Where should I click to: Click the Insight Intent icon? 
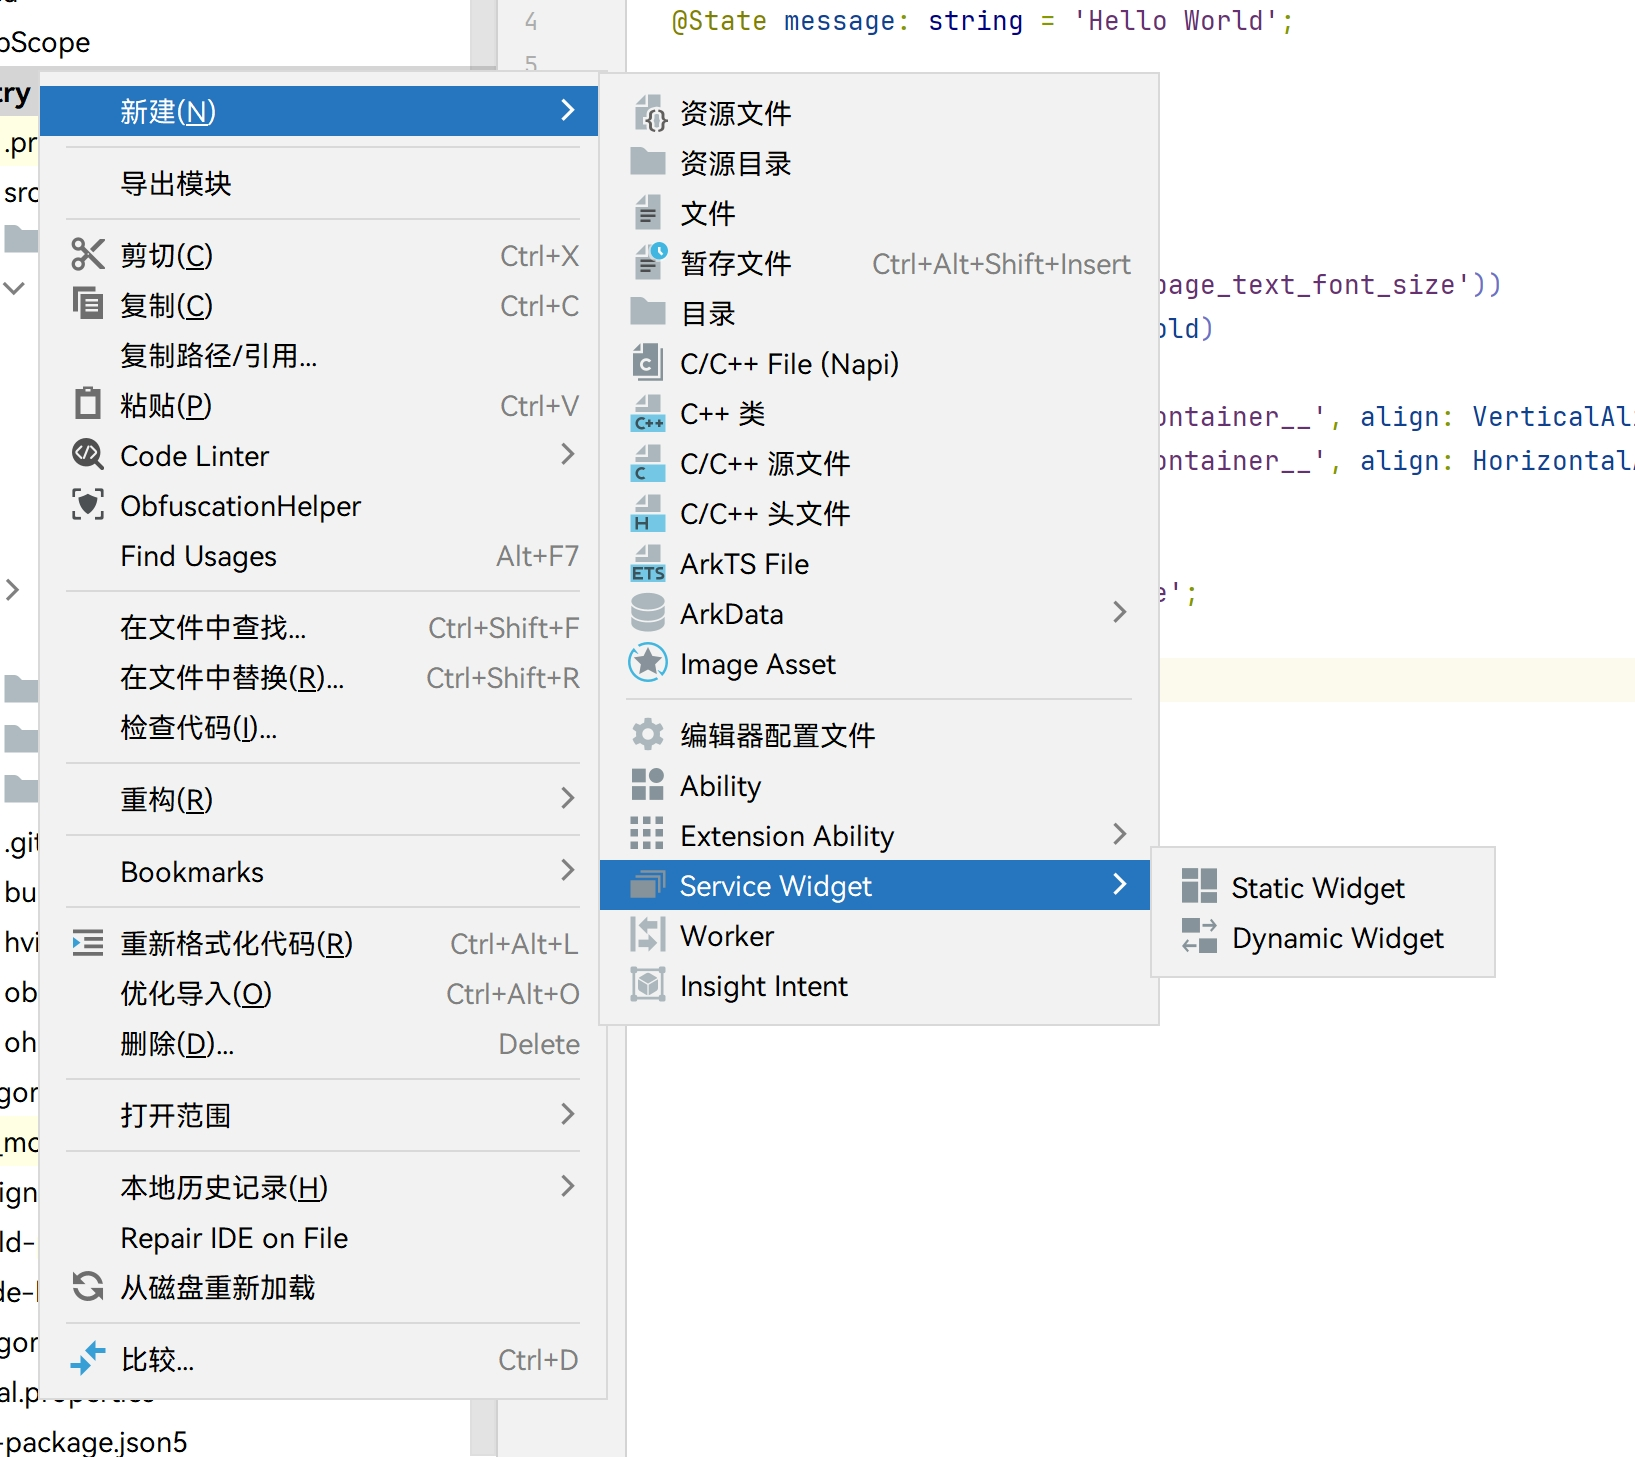point(648,985)
